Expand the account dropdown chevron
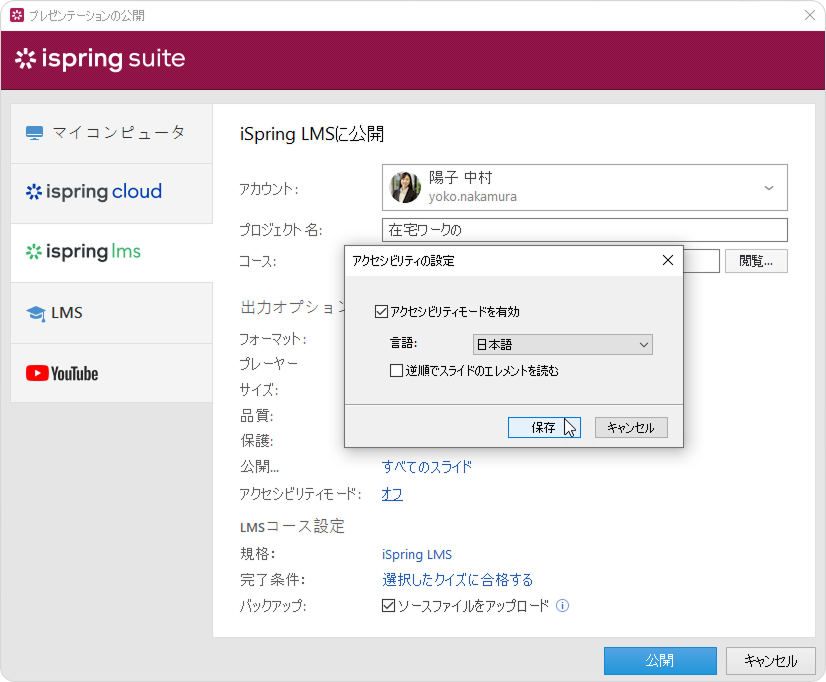The height and width of the screenshot is (682, 826). point(769,188)
